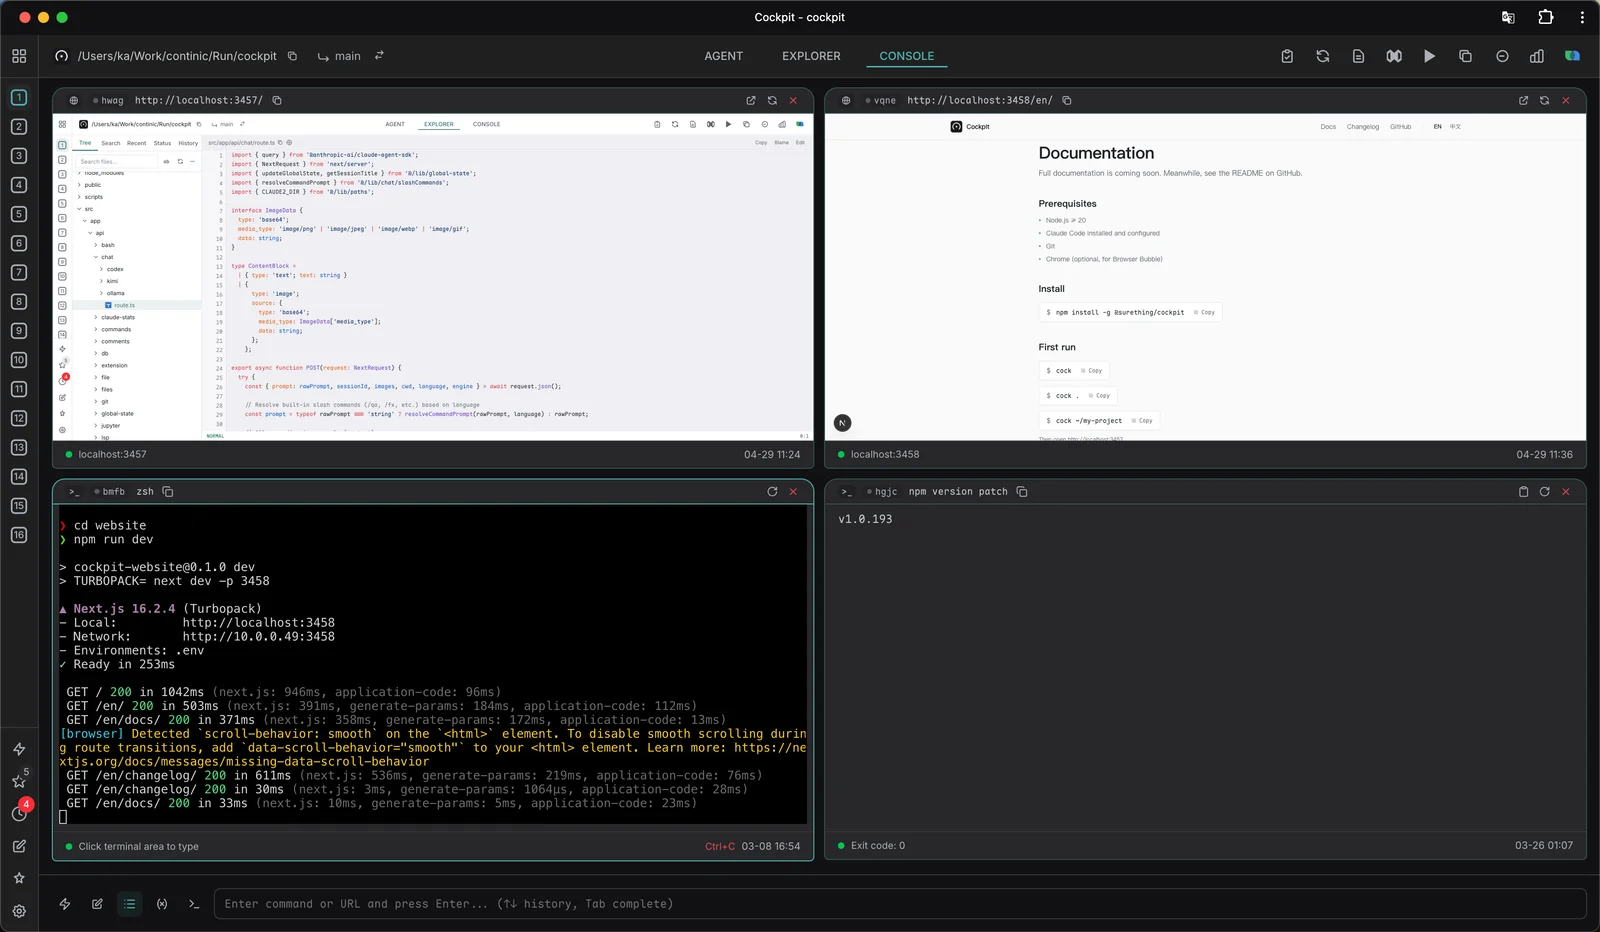Image resolution: width=1600 pixels, height=932 pixels.
Task: Click the play run icon in top toolbar
Action: [1429, 56]
